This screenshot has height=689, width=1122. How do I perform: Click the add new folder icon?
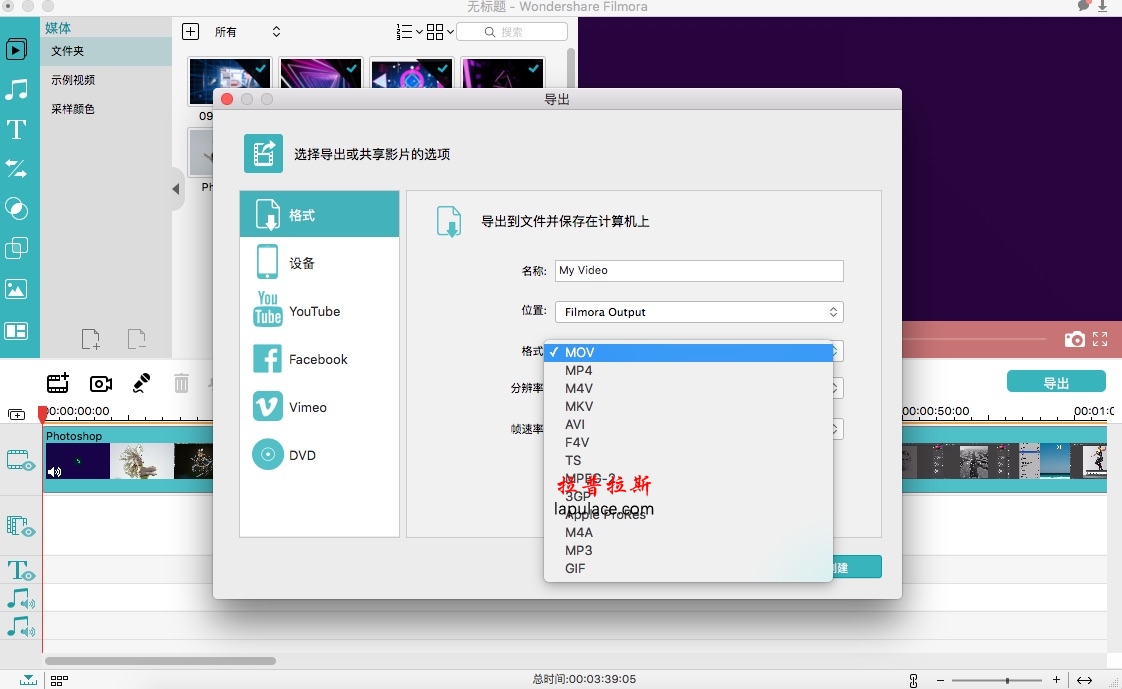point(91,338)
